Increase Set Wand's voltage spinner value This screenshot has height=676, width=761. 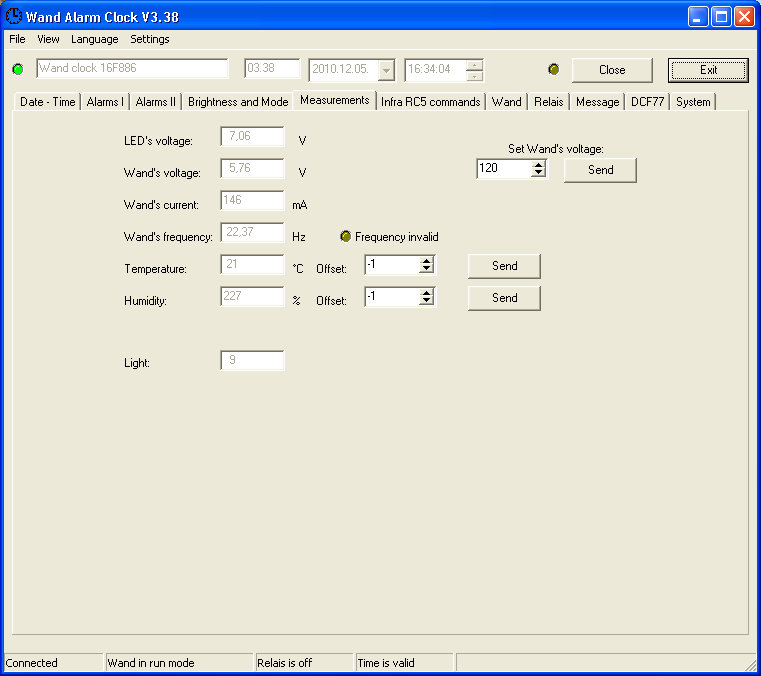tap(538, 165)
